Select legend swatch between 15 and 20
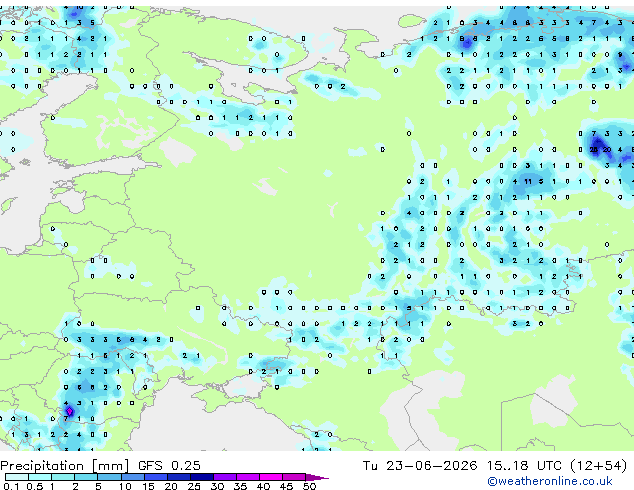The width and height of the screenshot is (634, 490). (x=156, y=477)
